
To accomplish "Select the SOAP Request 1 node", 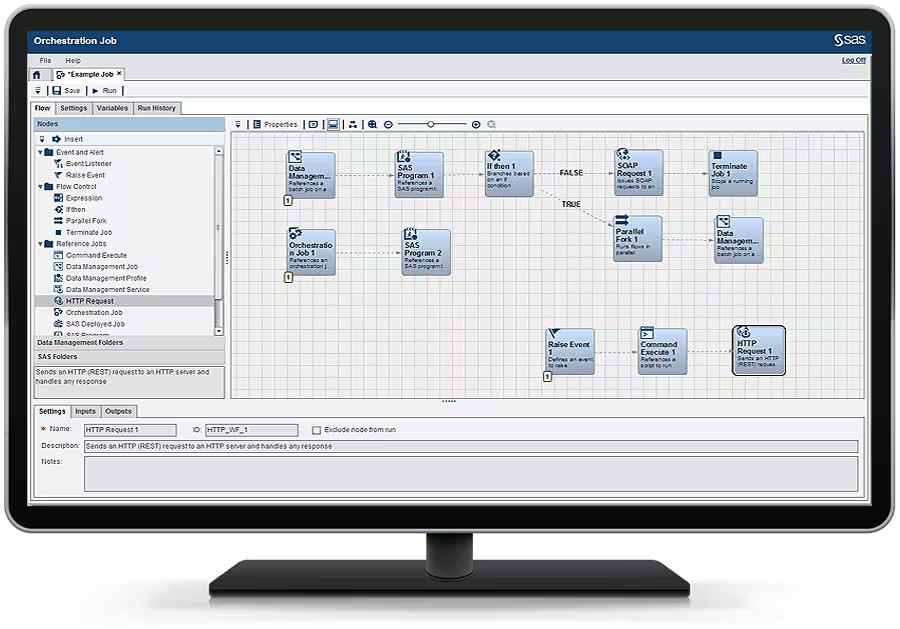I will tap(638, 173).
